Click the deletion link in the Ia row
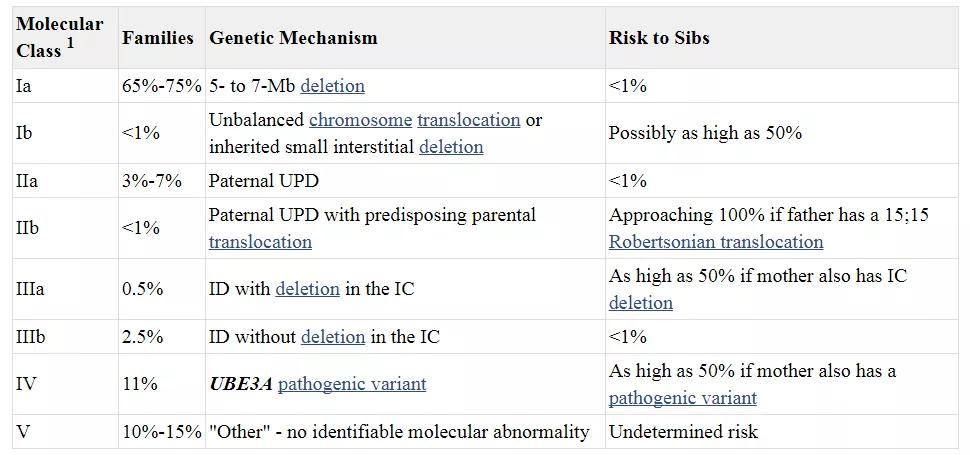Image resolution: width=970 pixels, height=455 pixels. coord(332,86)
